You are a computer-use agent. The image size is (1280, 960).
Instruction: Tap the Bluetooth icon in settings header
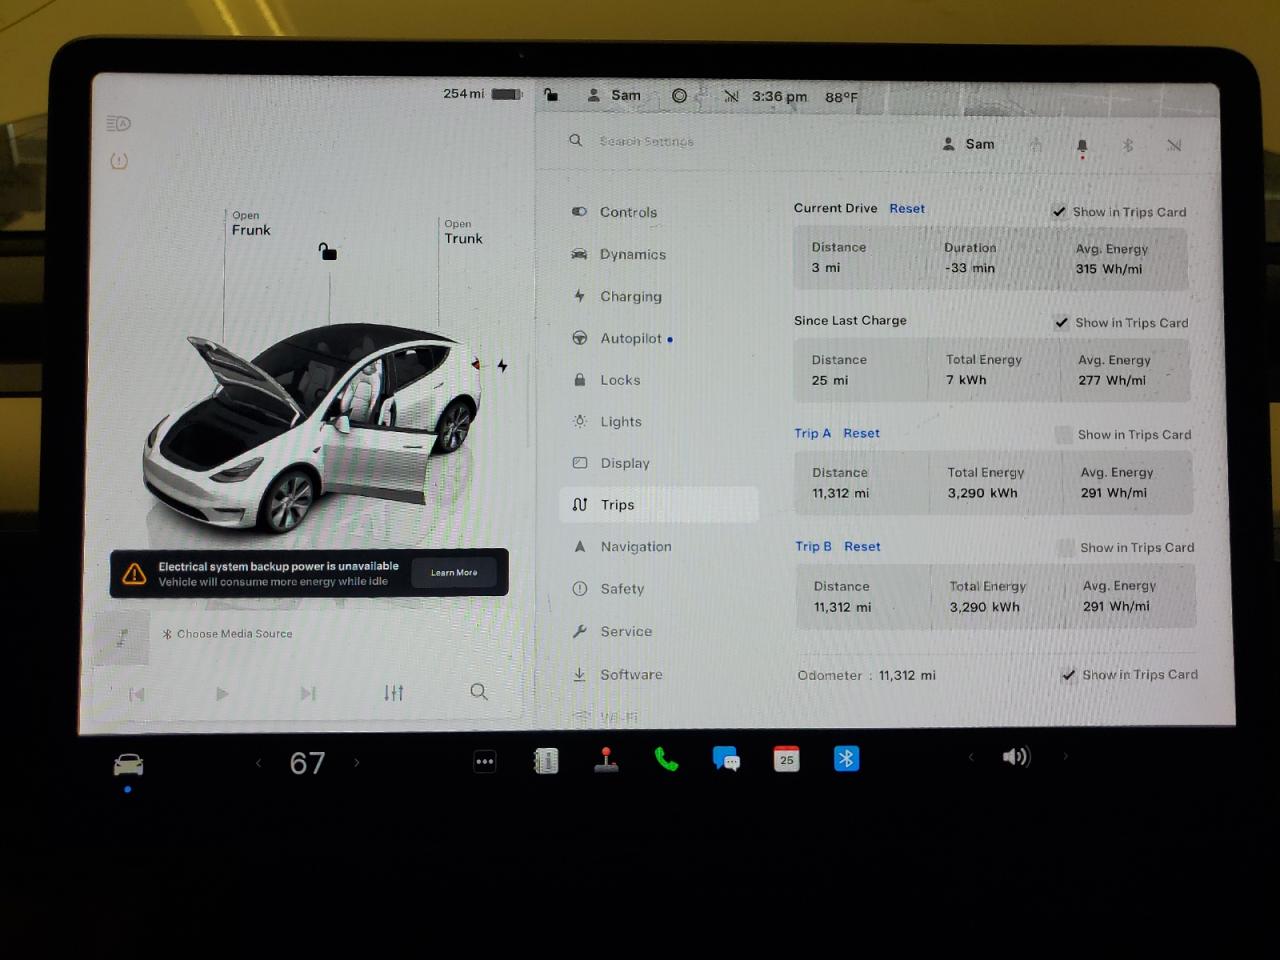pyautogui.click(x=1128, y=145)
